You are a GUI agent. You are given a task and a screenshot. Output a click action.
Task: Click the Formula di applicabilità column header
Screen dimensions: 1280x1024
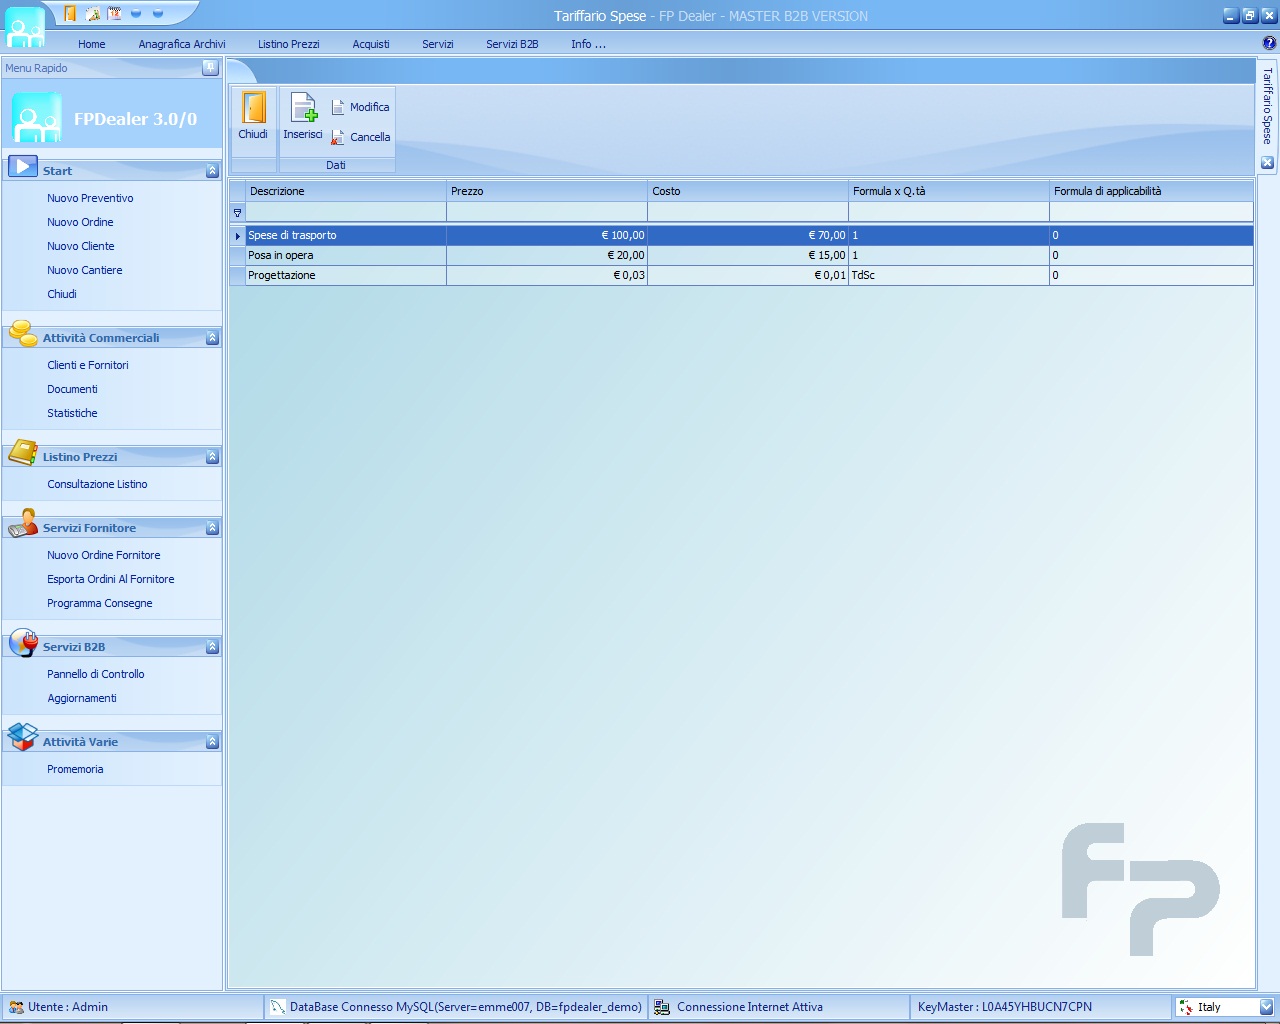(x=1151, y=191)
